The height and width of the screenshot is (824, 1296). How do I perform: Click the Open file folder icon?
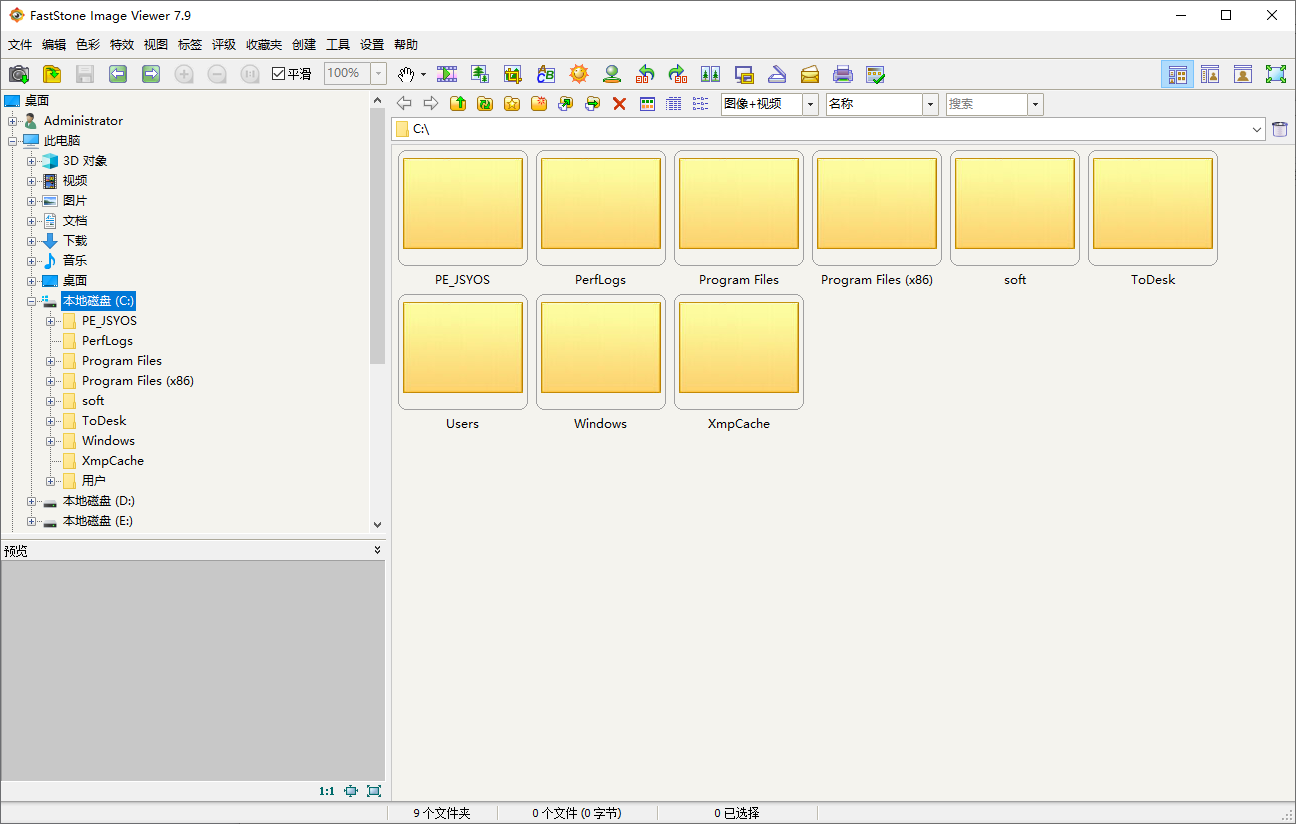pos(52,74)
